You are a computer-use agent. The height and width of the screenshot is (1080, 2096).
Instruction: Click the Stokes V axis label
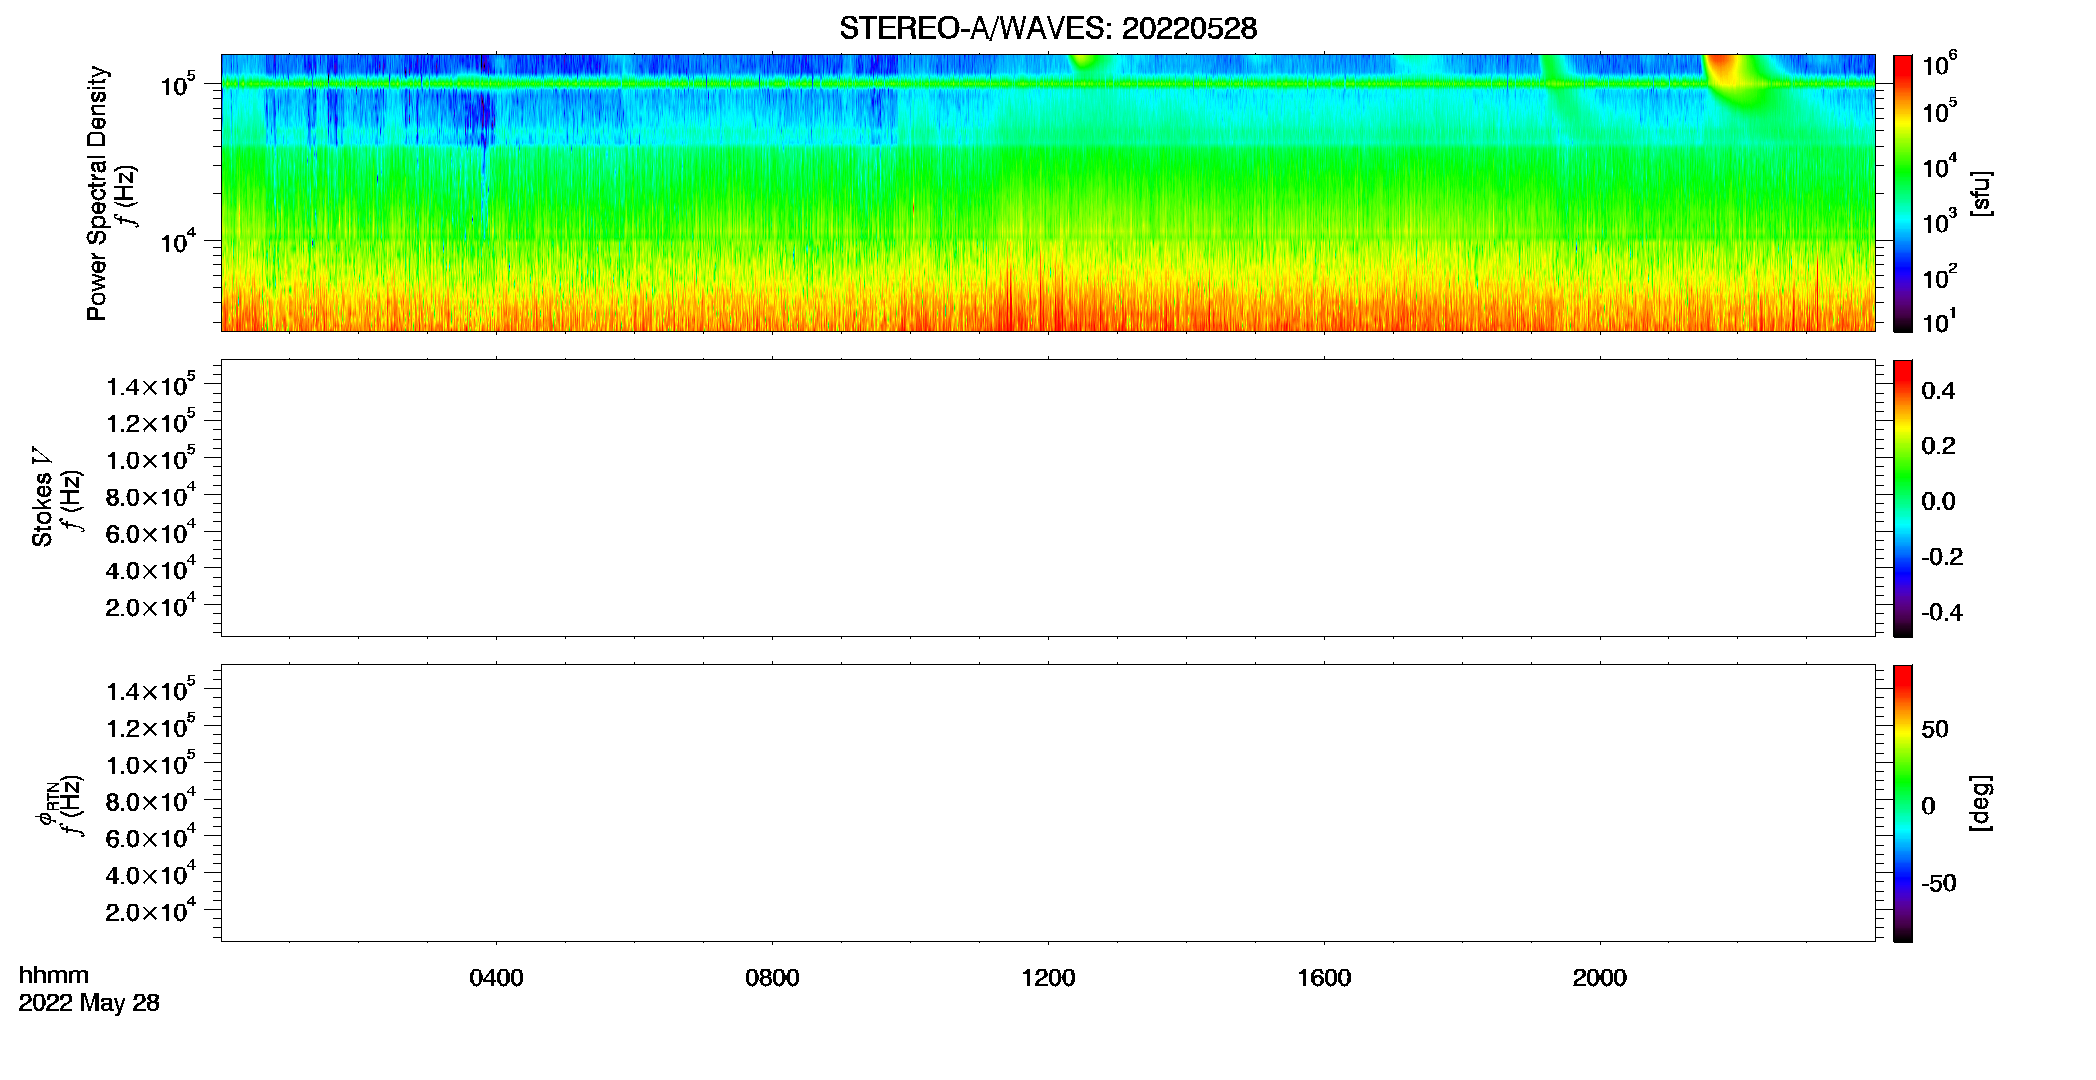[x=42, y=497]
